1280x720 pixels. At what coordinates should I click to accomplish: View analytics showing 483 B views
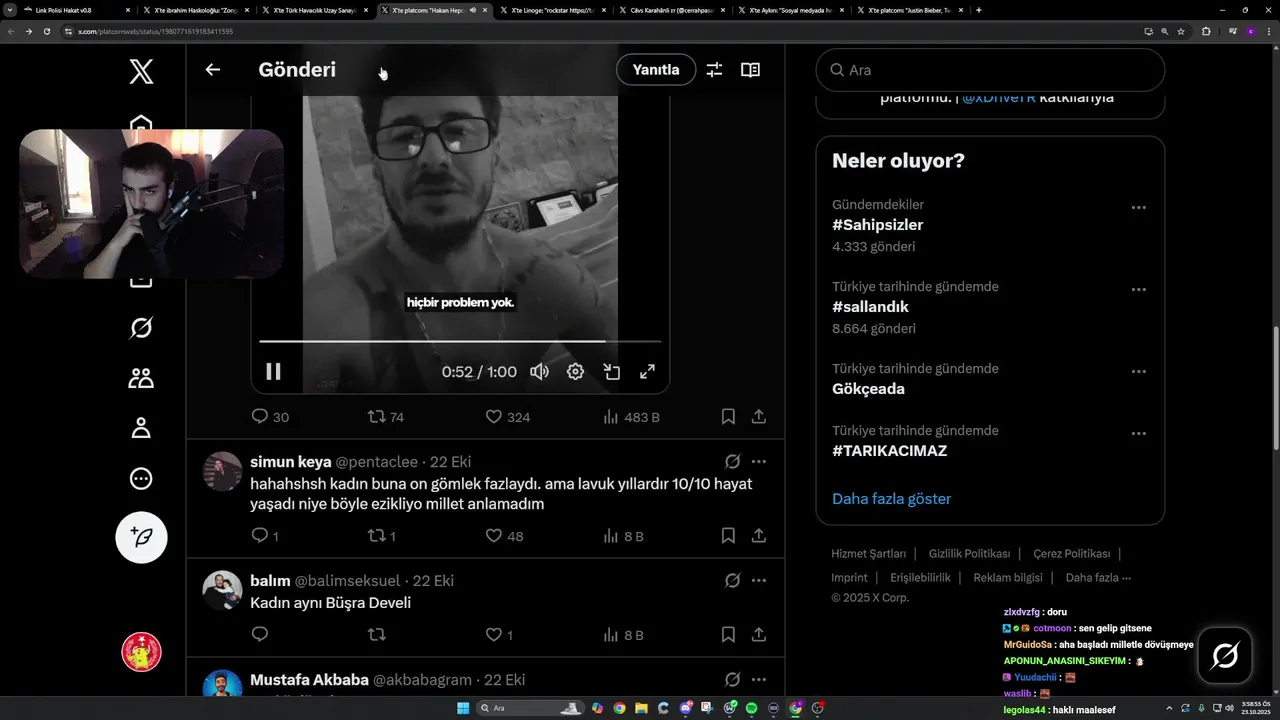[x=631, y=417]
